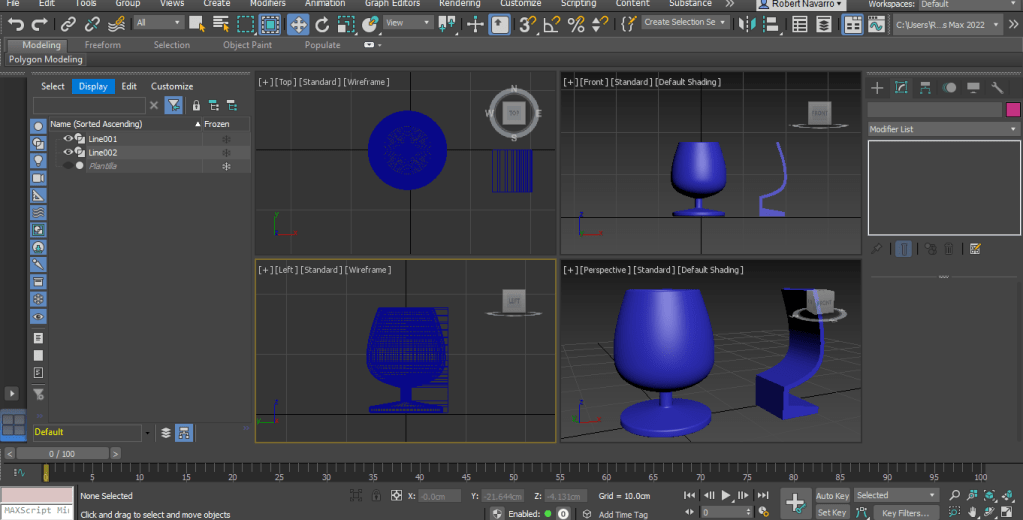The width and height of the screenshot is (1023, 520).
Task: Click the Select by Name icon
Action: coord(221,23)
